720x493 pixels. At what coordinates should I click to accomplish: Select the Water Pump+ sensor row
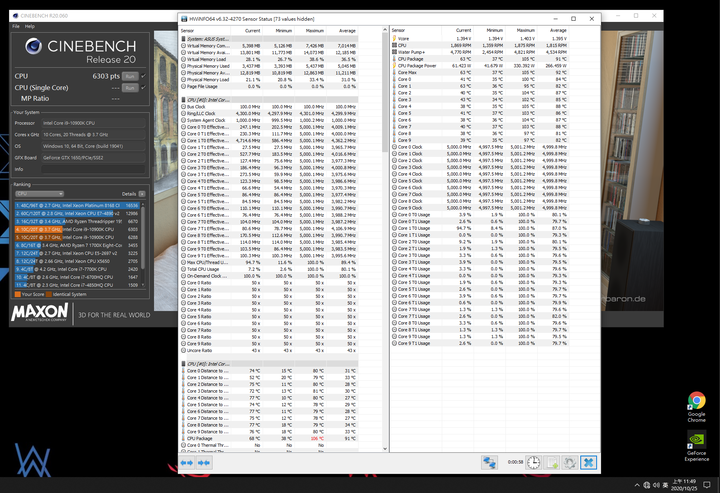pyautogui.click(x=480, y=52)
